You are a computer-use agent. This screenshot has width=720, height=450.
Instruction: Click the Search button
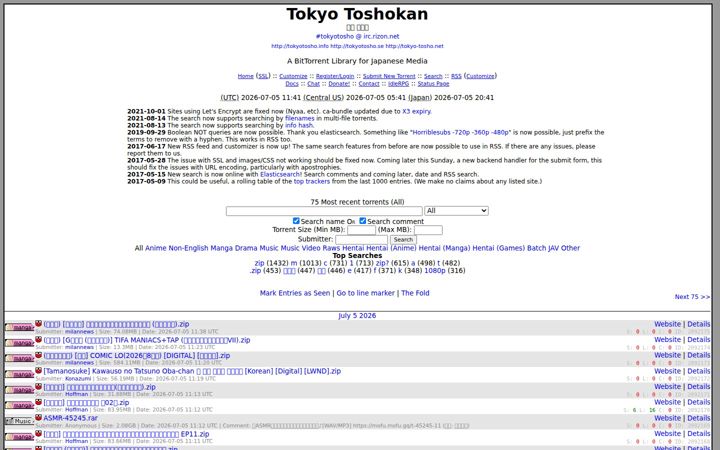[403, 240]
